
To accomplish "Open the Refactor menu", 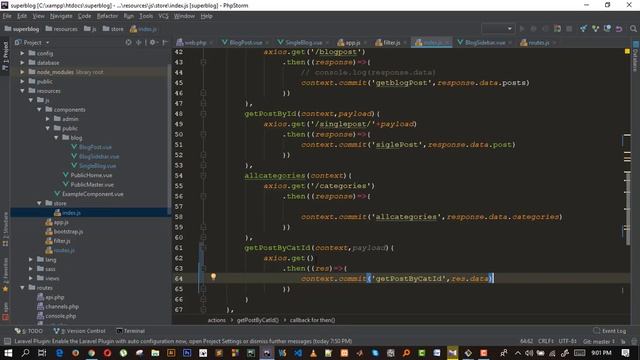I will [107, 16].
